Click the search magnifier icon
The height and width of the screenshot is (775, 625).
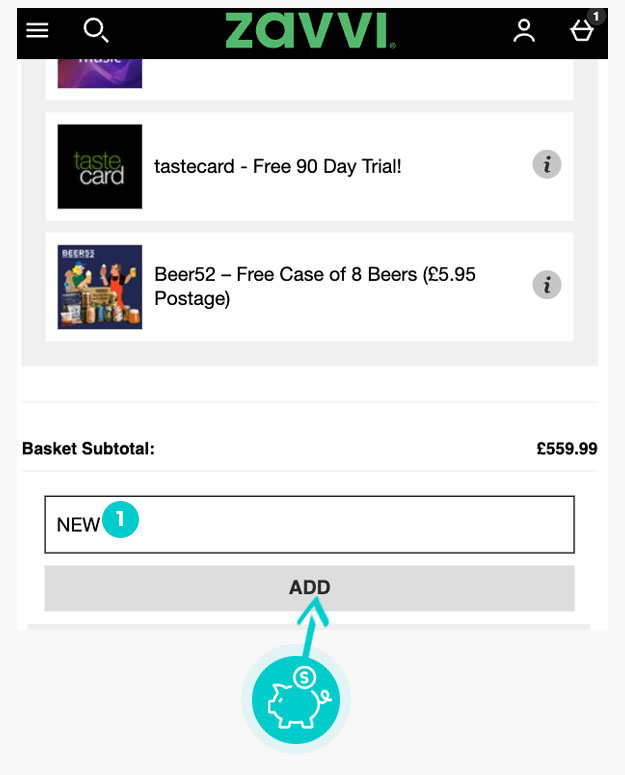[x=95, y=31]
